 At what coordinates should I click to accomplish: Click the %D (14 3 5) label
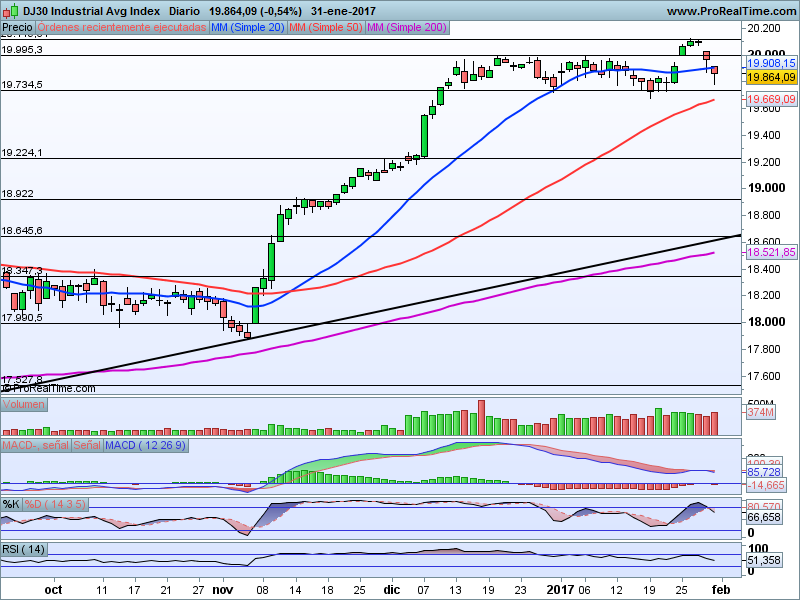click(x=55, y=504)
